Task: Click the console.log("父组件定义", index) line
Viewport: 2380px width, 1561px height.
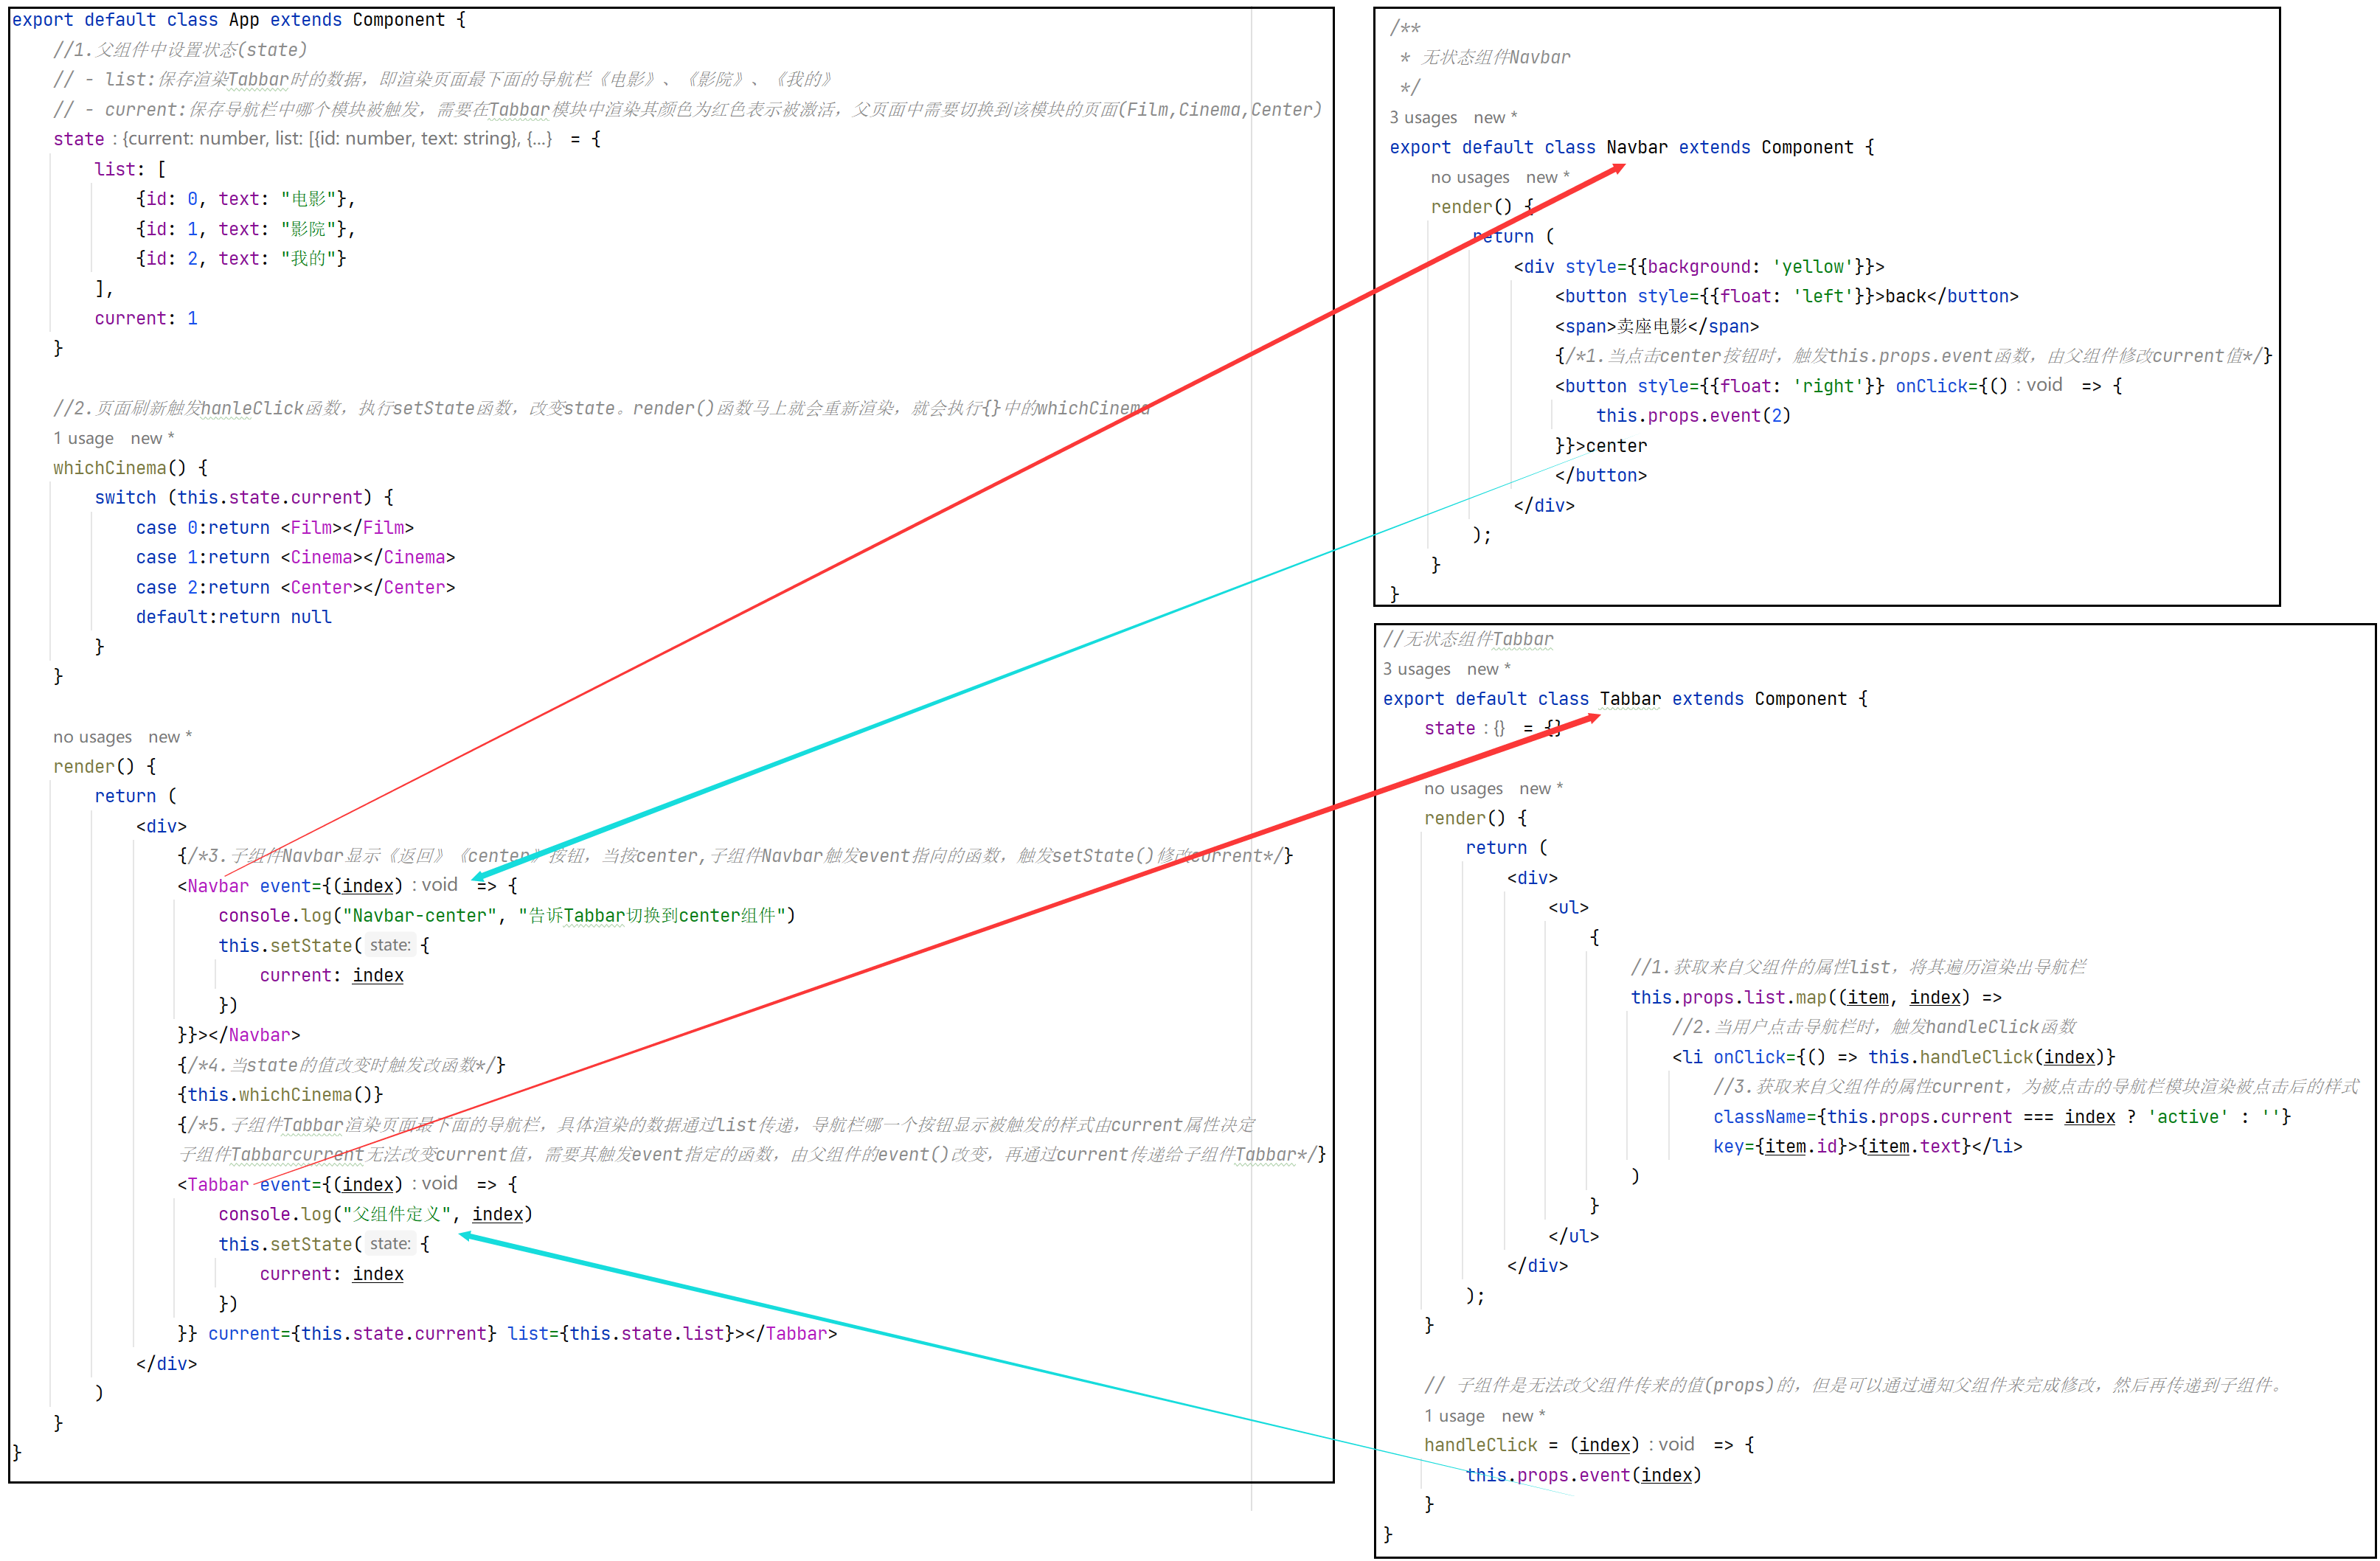Action: click(x=375, y=1214)
